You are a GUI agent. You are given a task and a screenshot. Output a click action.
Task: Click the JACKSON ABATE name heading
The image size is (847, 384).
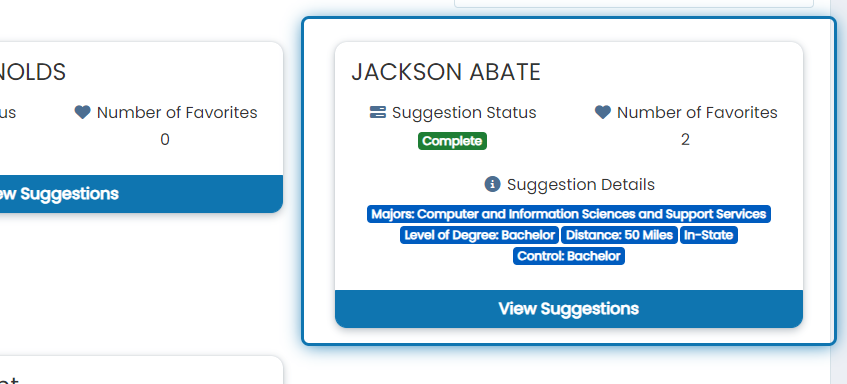pos(446,72)
